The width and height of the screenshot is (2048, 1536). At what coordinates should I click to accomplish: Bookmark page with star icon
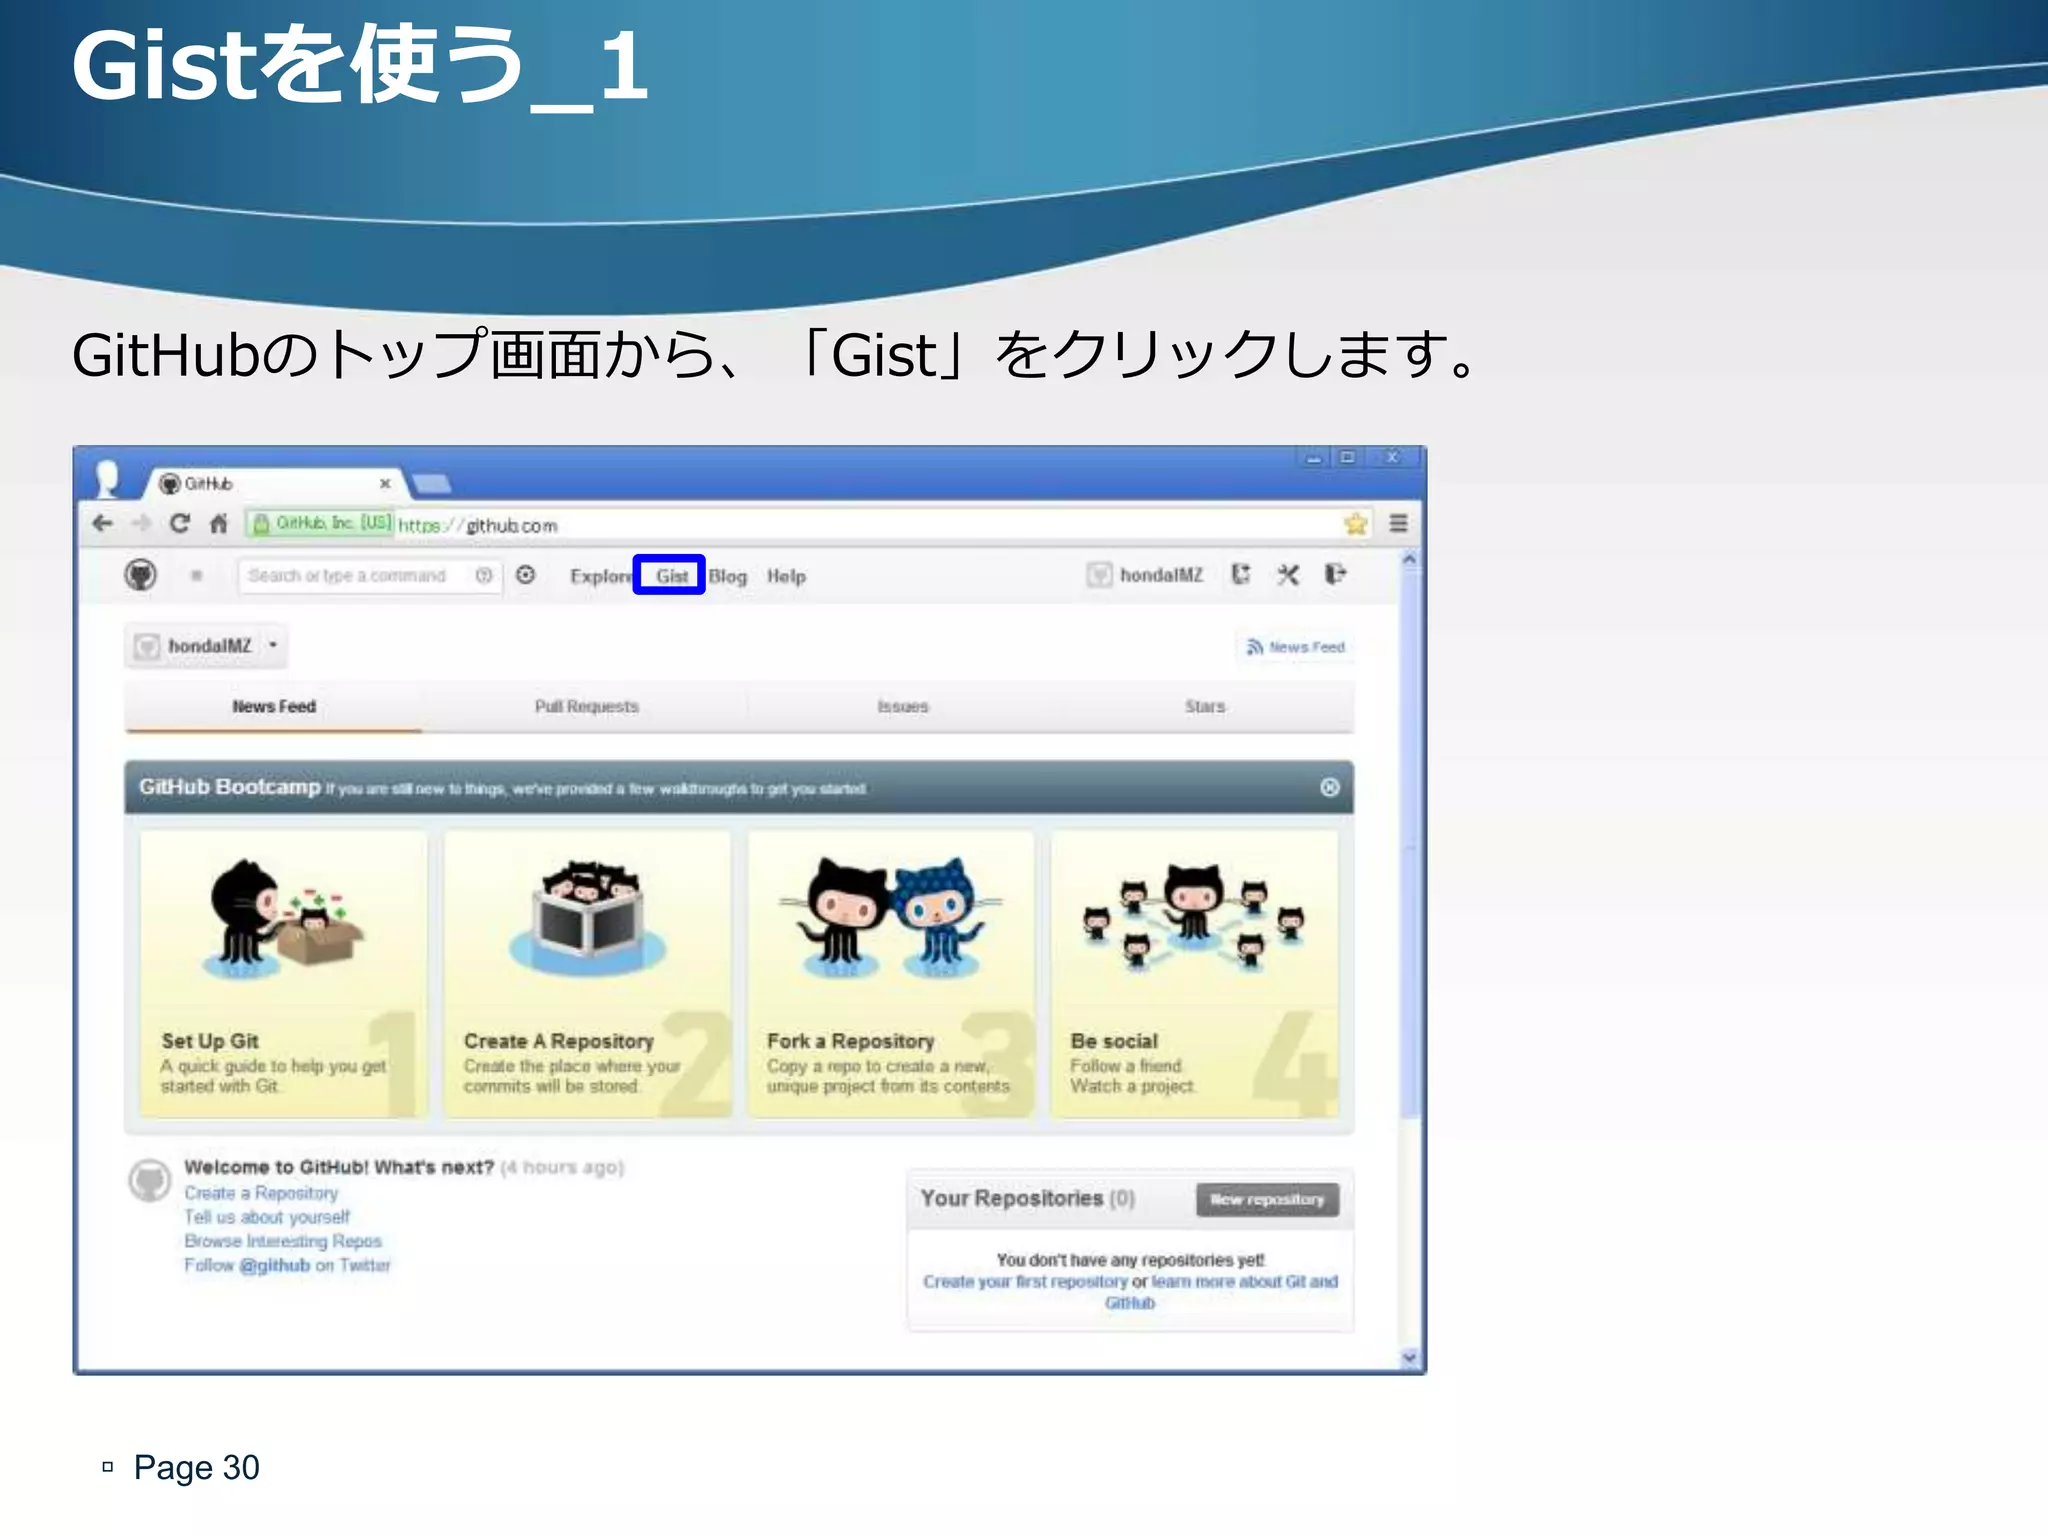pos(1356,524)
